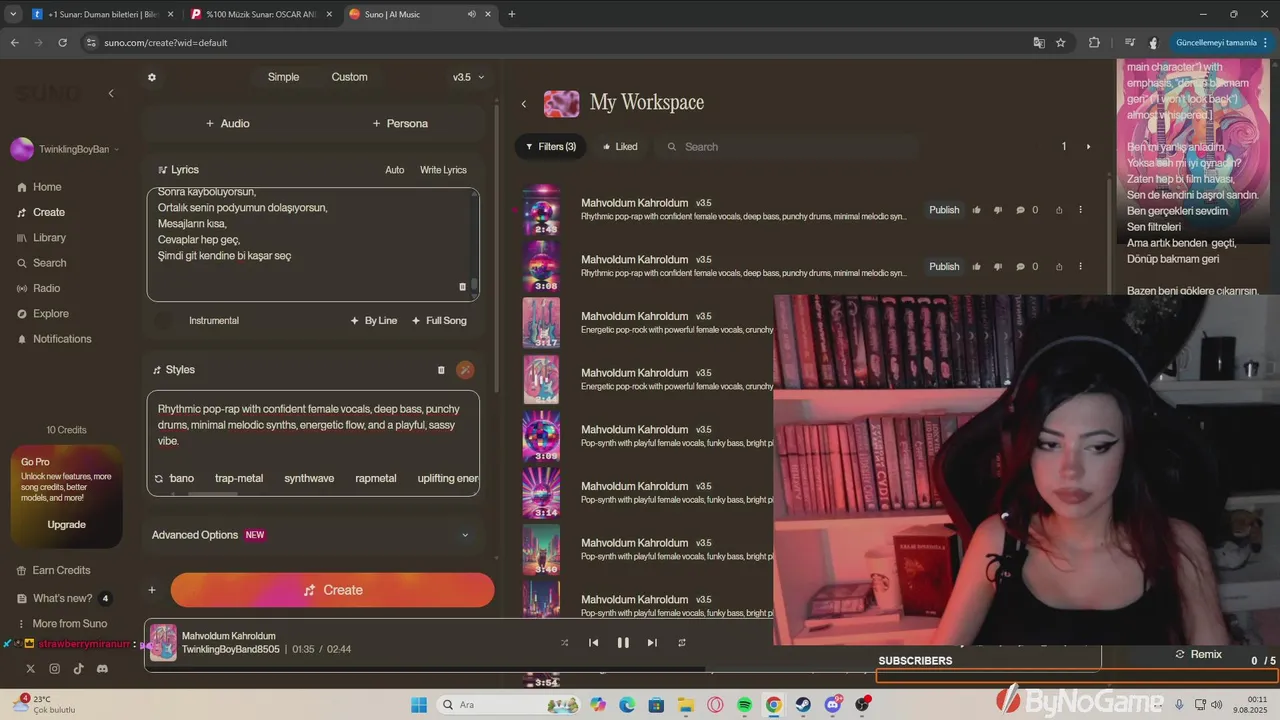Screen dimensions: 1280x720
Task: Publish the first Mahvoldum Kahroldum song
Action: (x=944, y=210)
